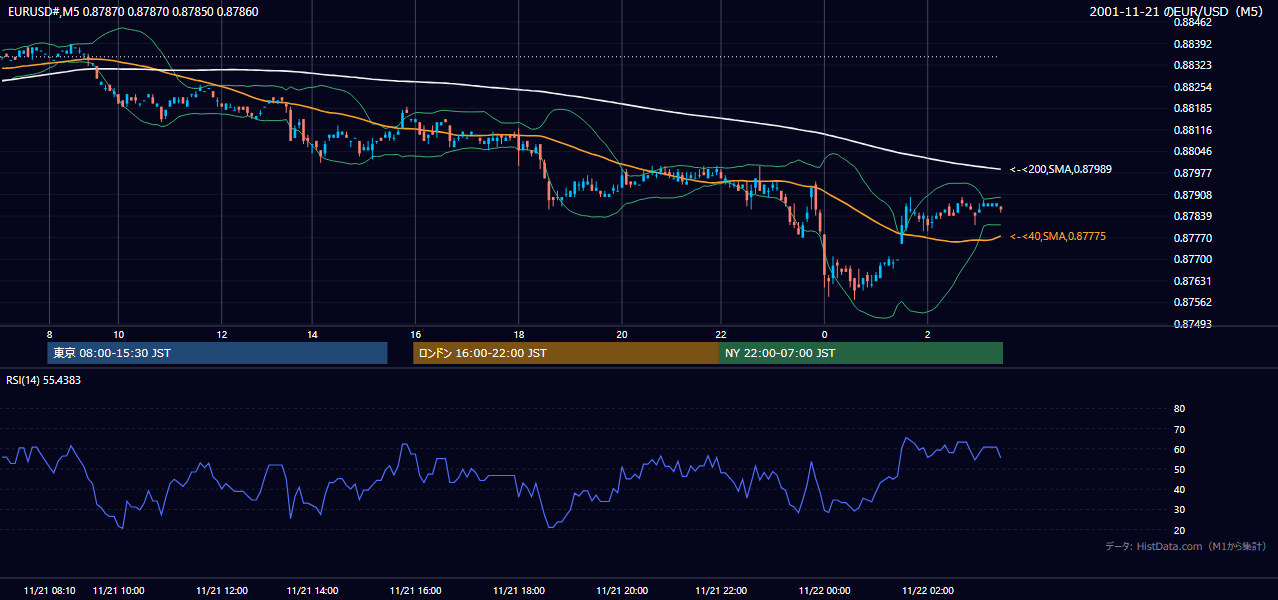
Task: Click the hour label 12 below the price chart
Action: click(221, 334)
